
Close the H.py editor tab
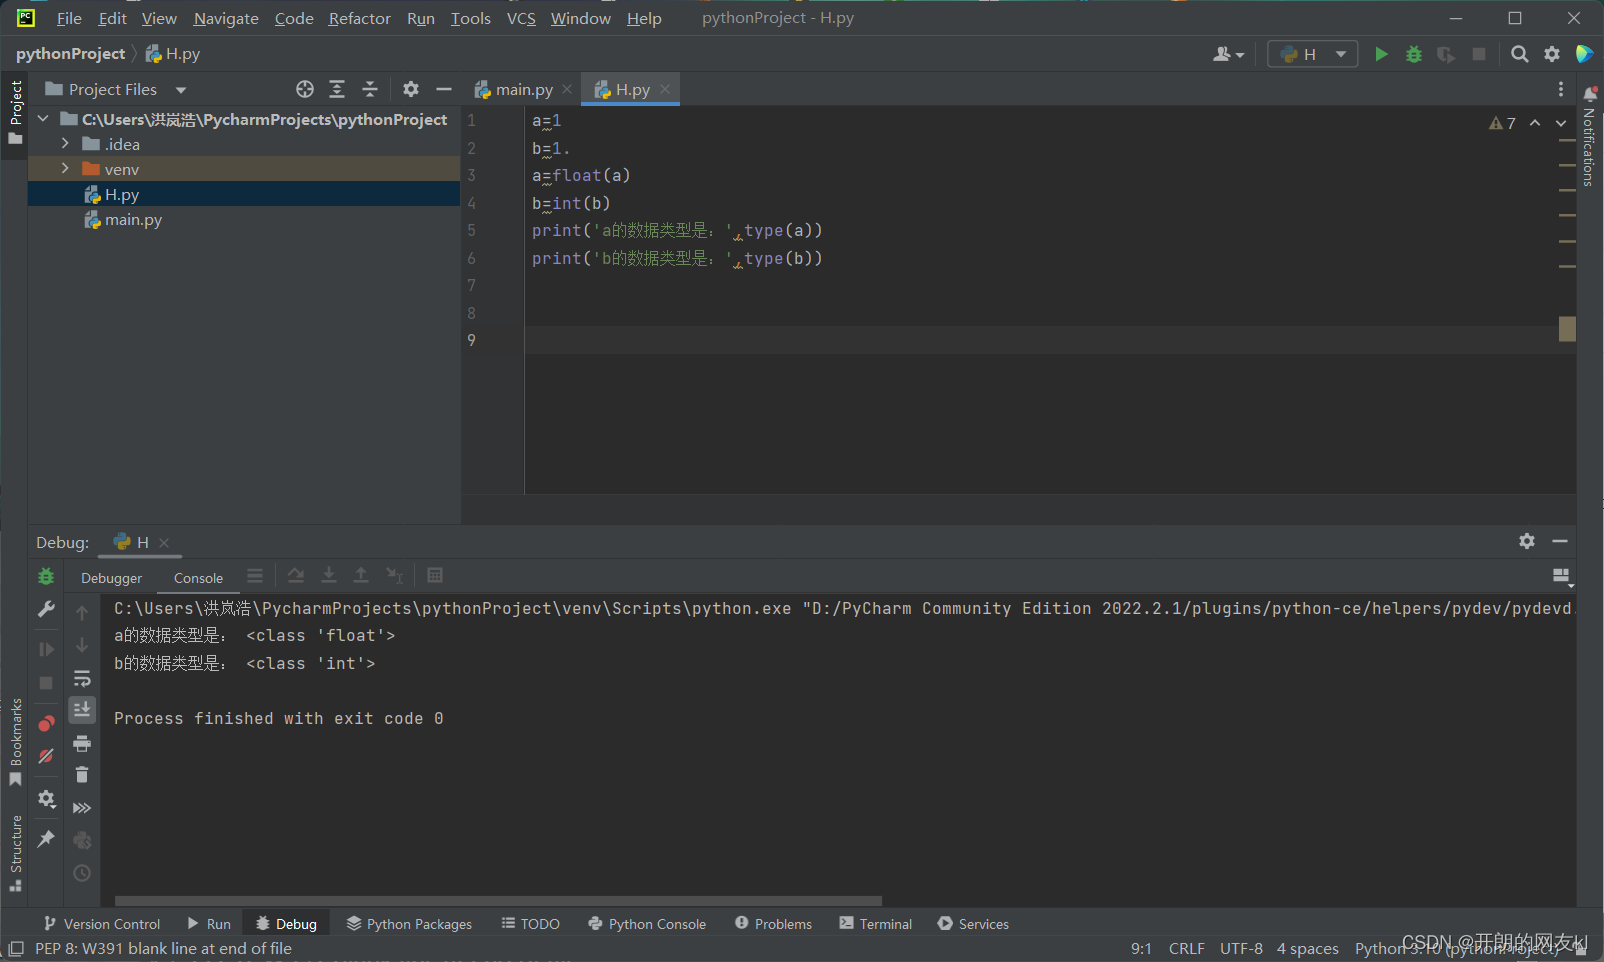[x=665, y=89]
